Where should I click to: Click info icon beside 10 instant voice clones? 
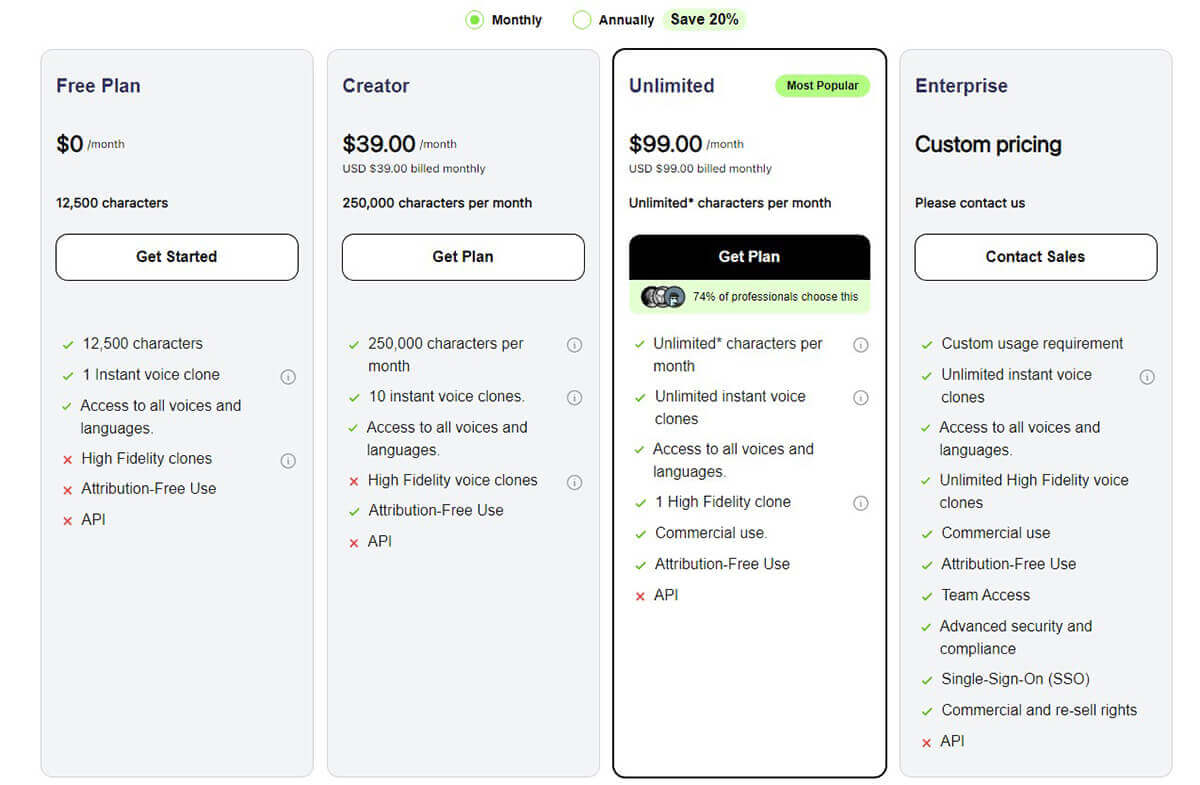[x=574, y=398]
